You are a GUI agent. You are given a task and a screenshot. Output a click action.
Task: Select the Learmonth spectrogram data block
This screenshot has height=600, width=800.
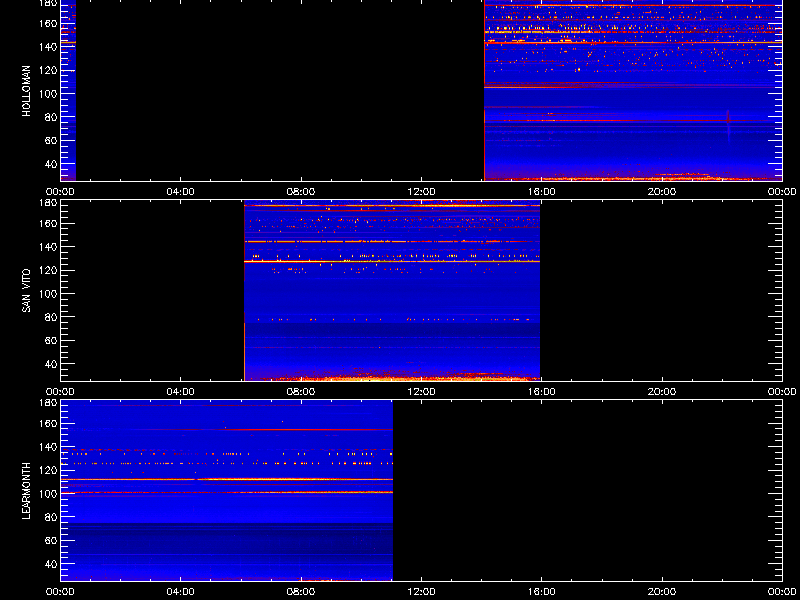227,491
